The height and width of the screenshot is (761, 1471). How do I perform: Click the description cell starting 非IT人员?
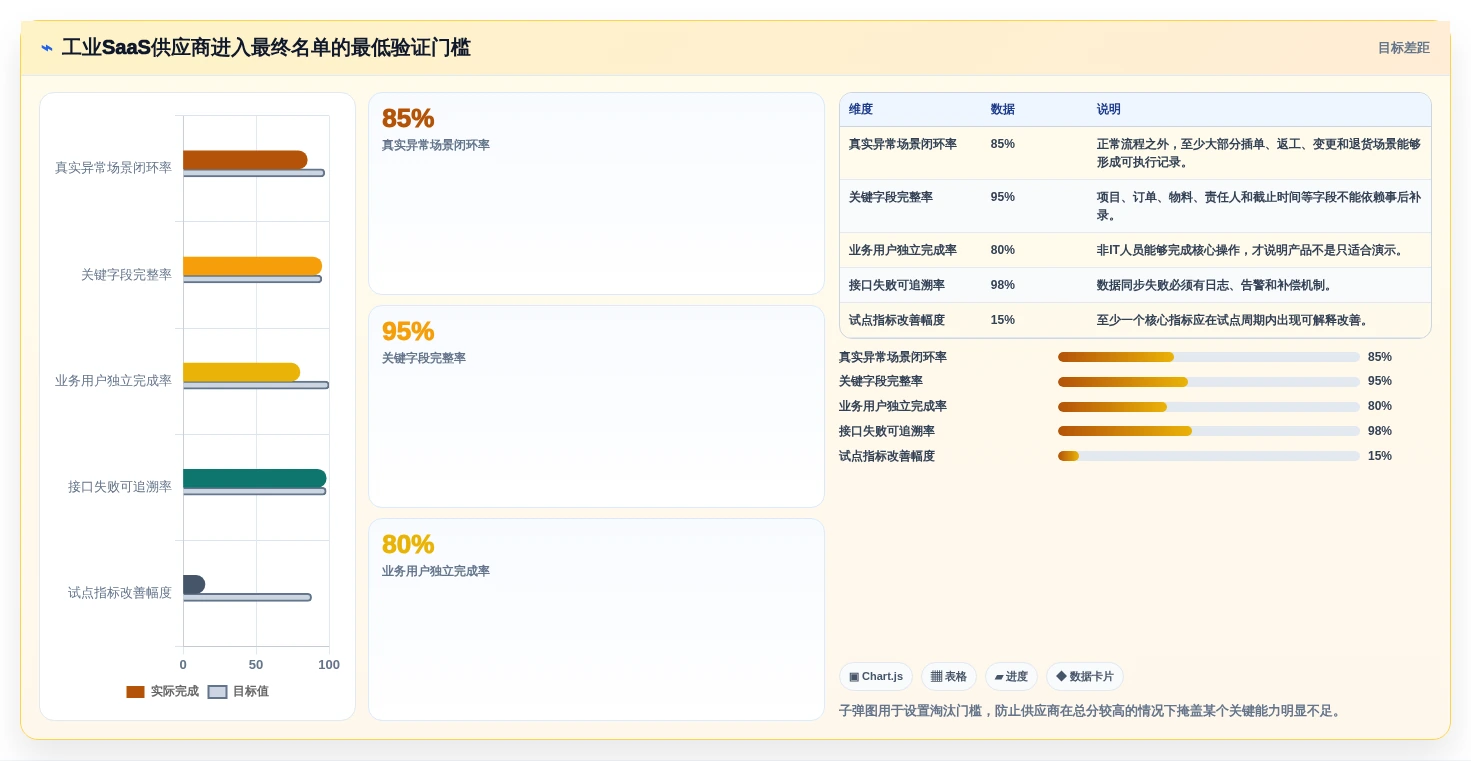click(1251, 250)
